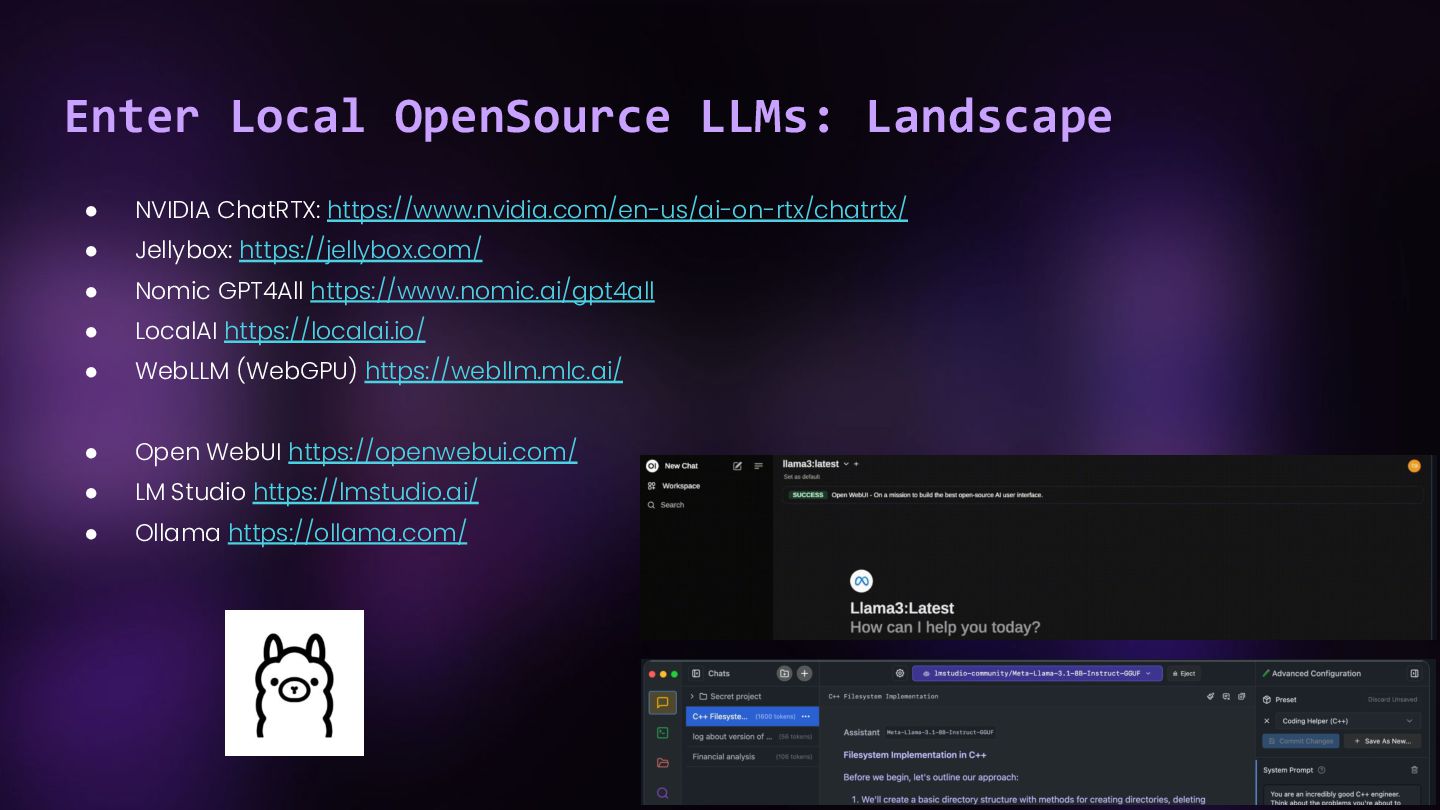Select the C++ Filesyste... chat
This screenshot has height=810, width=1440.
pos(752,716)
